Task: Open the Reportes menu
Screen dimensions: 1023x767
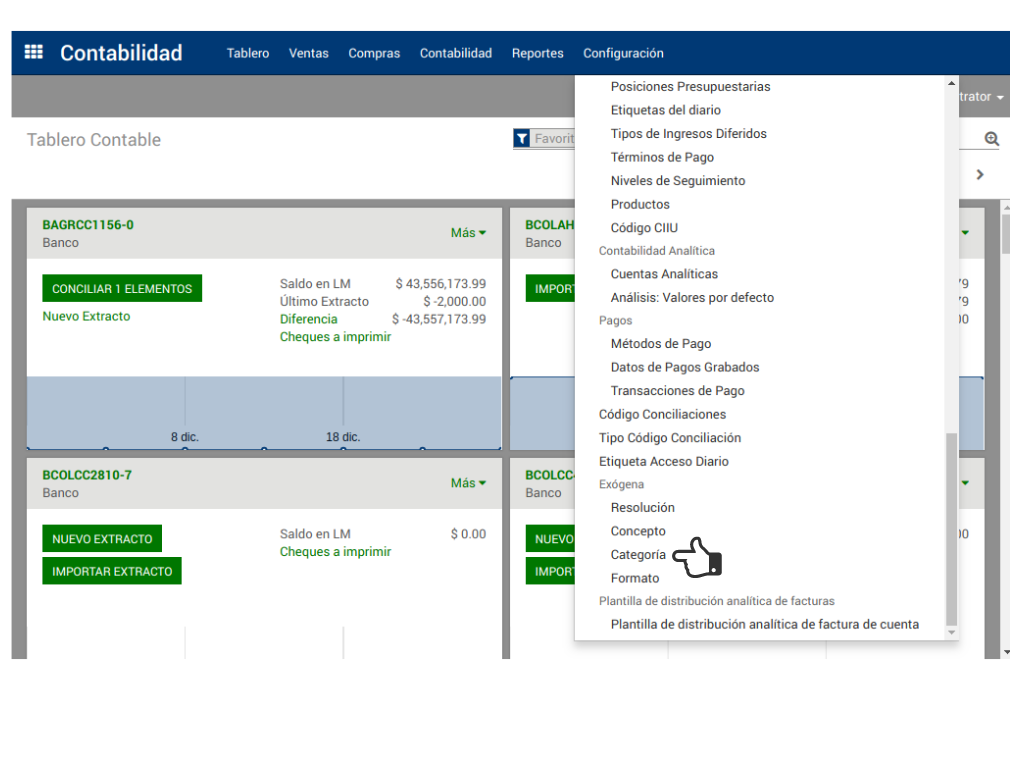Action: [537, 53]
